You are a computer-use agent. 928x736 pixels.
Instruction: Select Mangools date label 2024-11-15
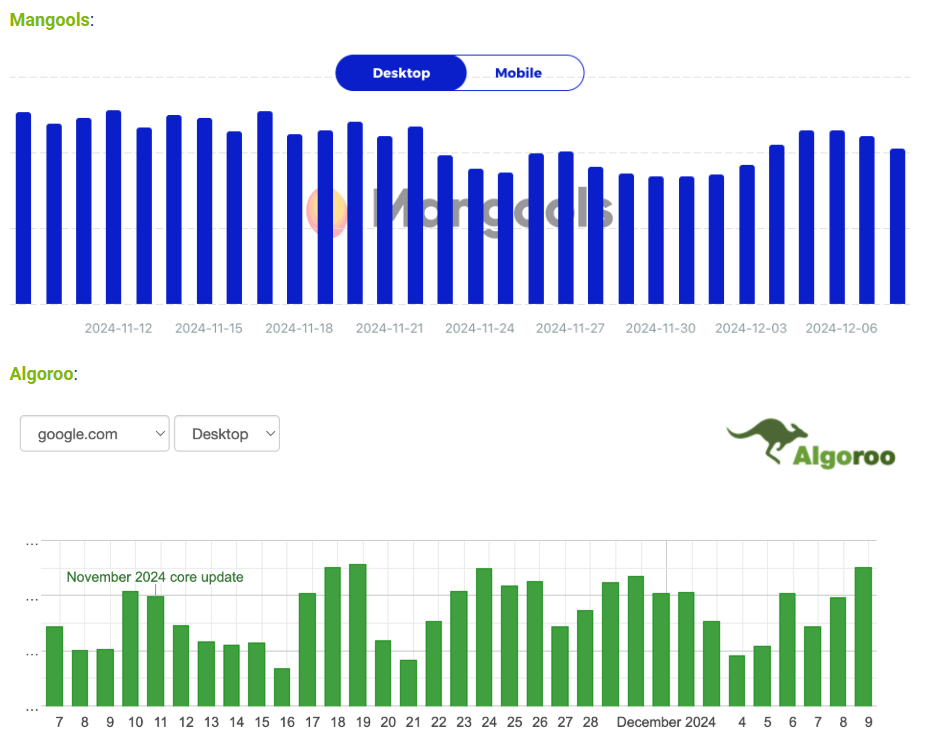(208, 328)
